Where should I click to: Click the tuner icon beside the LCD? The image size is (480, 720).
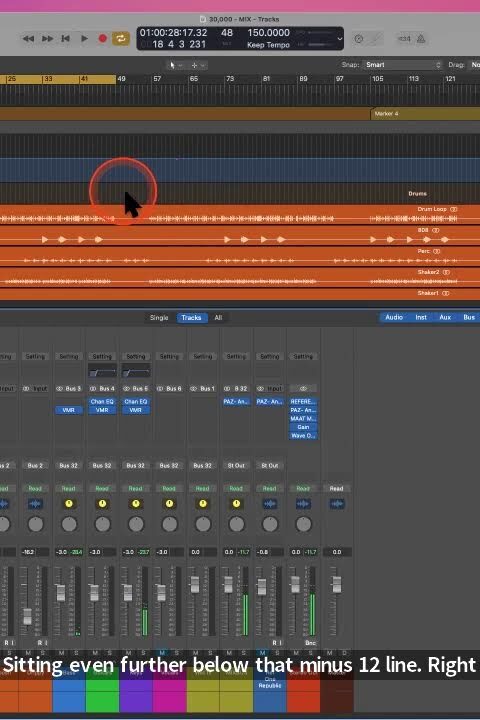[x=359, y=39]
